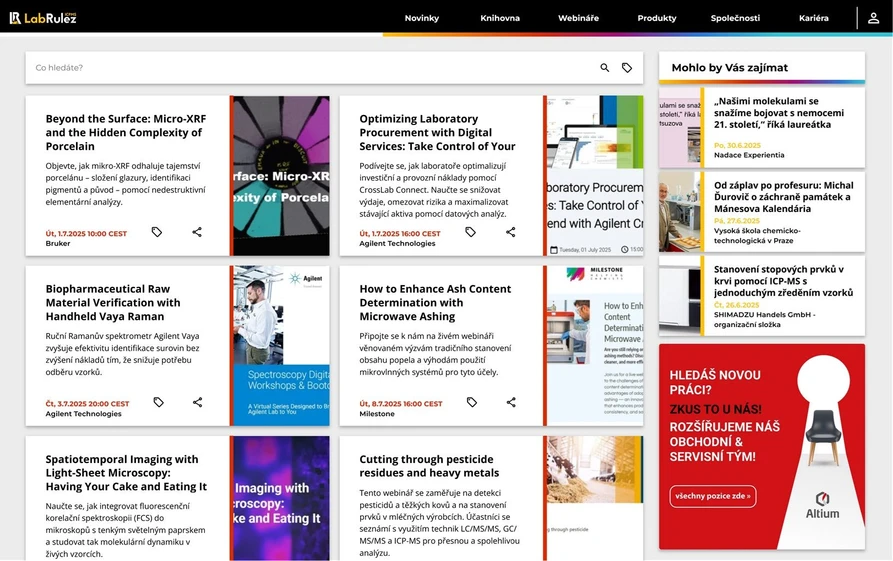The image size is (893, 561).
Task: Click 'všechny pozice zde' button in Altium ad
Action: coord(713,496)
